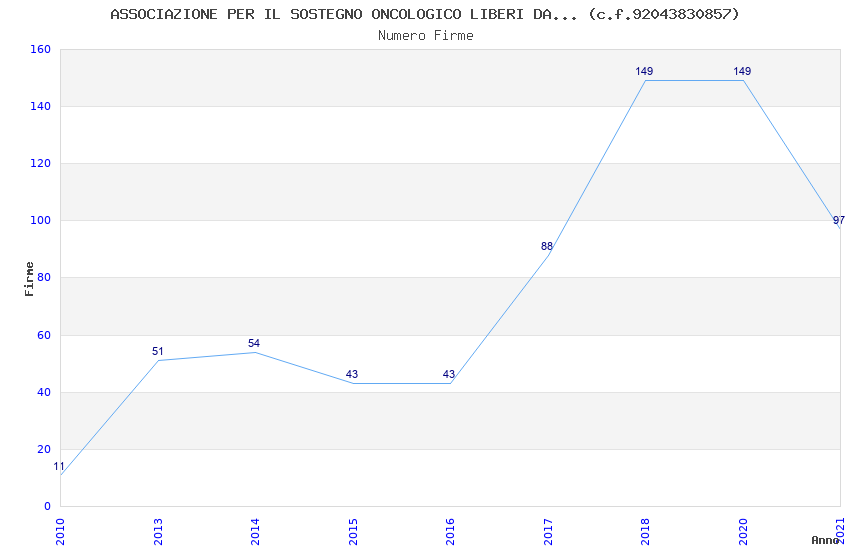Click the 'Numero Firme' subtitle
Viewport: 850px width, 550px height.
pos(426,36)
